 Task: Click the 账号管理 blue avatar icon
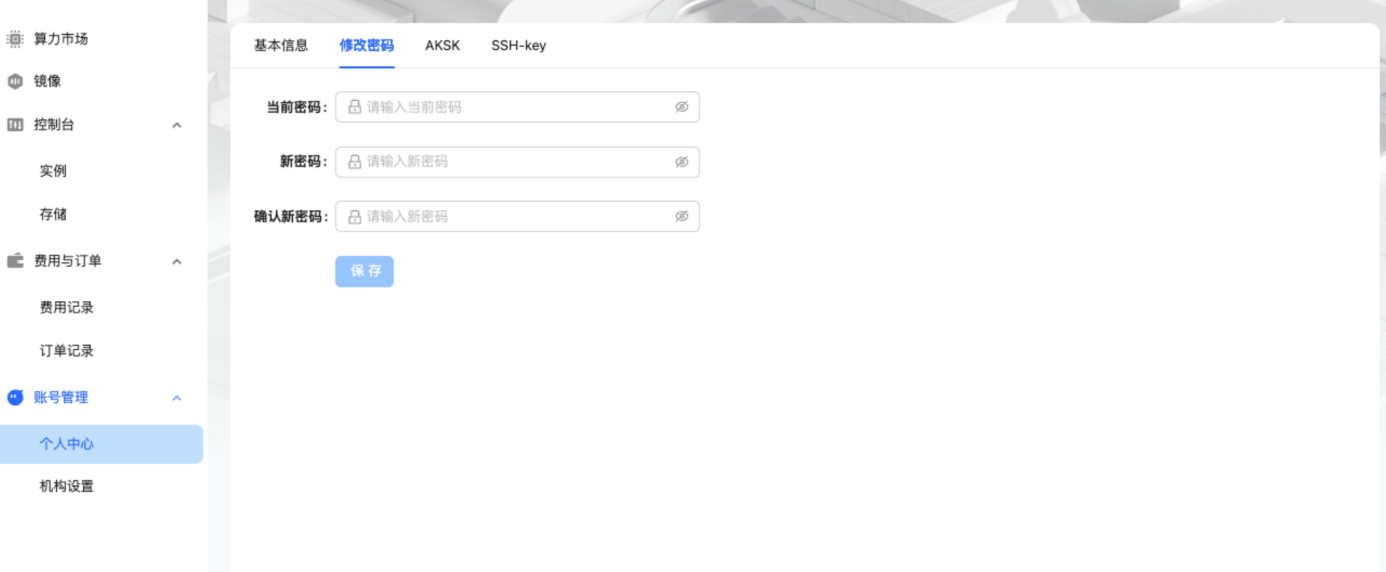(15, 397)
